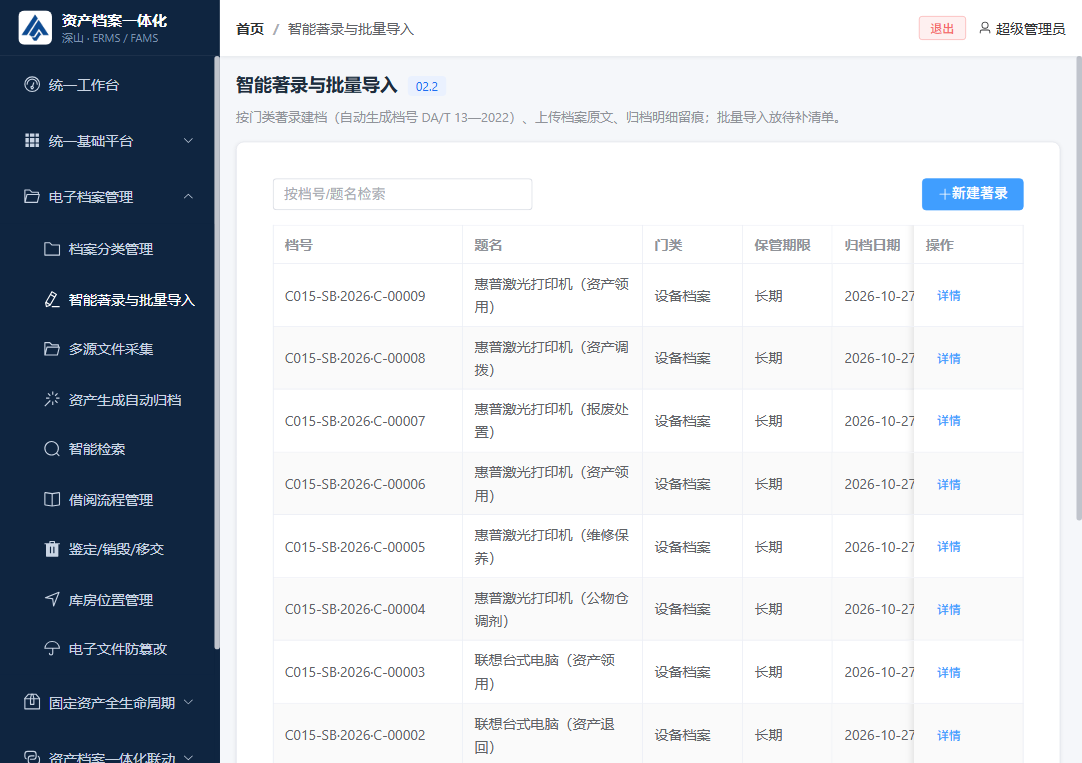Expand the 固定资产全生命周期 chevron
The height and width of the screenshot is (763, 1082).
[x=188, y=702]
